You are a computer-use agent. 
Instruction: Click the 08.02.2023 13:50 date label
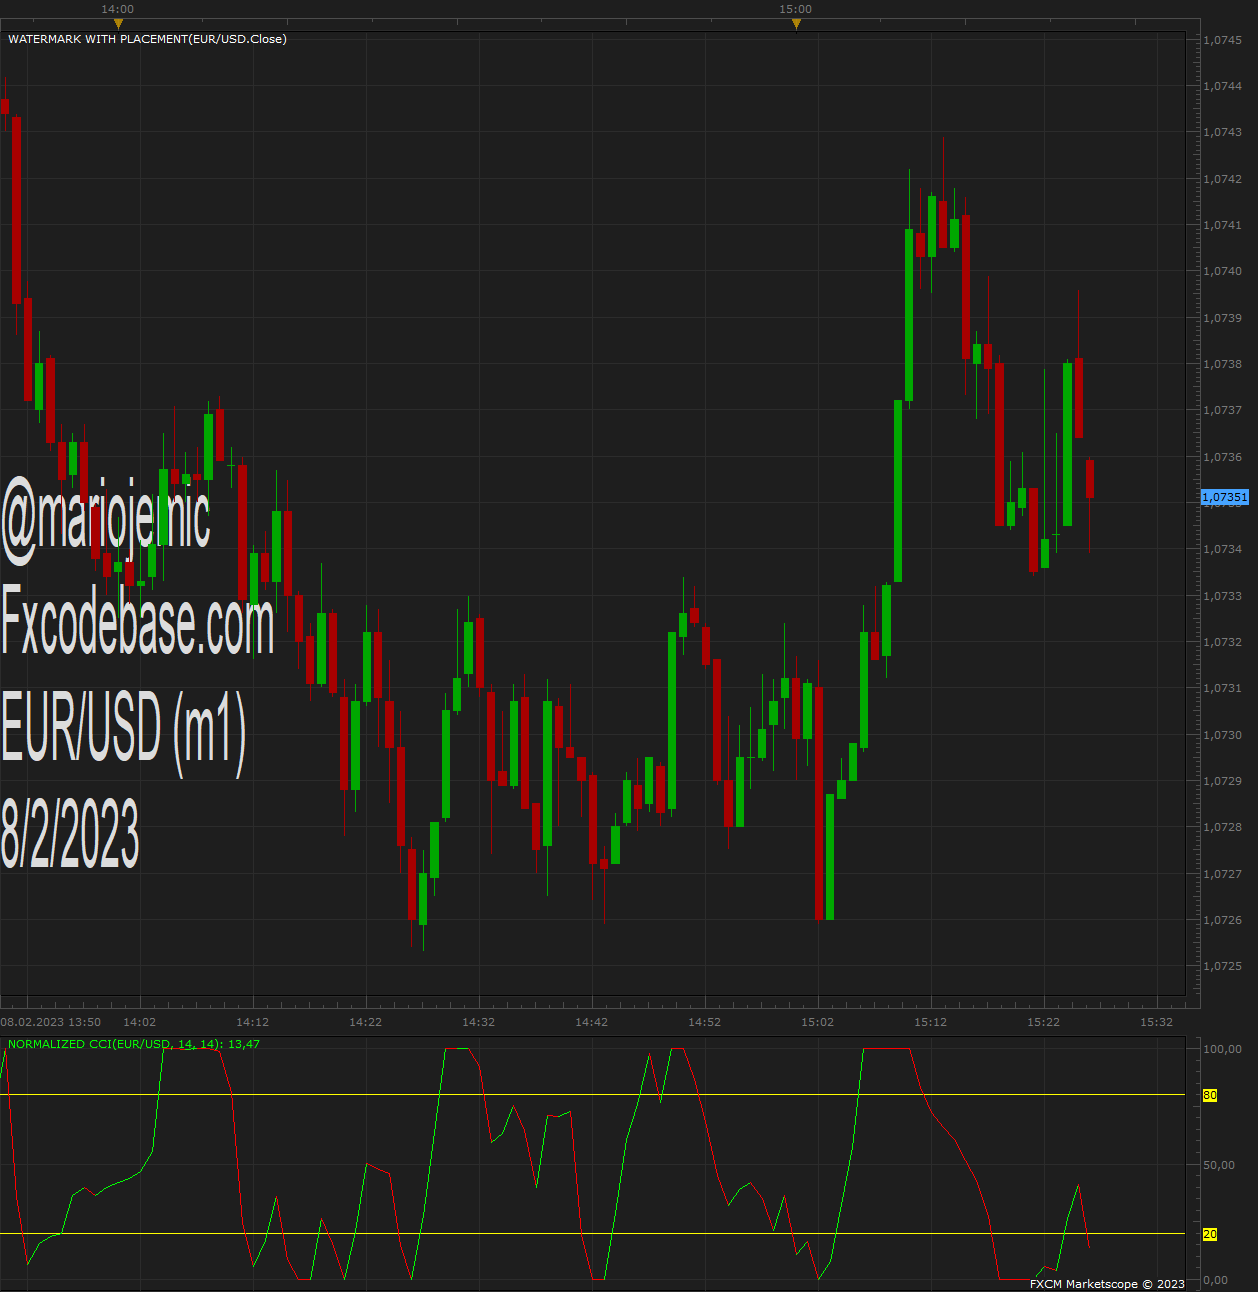point(51,1022)
